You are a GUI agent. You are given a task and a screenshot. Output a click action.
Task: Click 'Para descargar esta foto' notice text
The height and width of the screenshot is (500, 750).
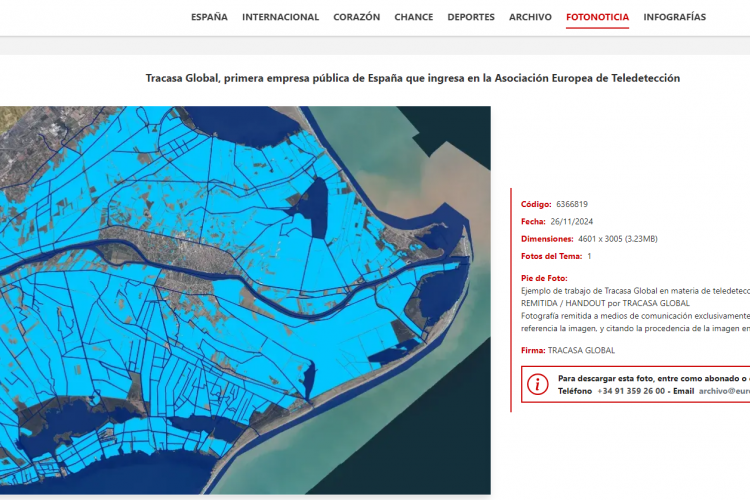coord(653,378)
